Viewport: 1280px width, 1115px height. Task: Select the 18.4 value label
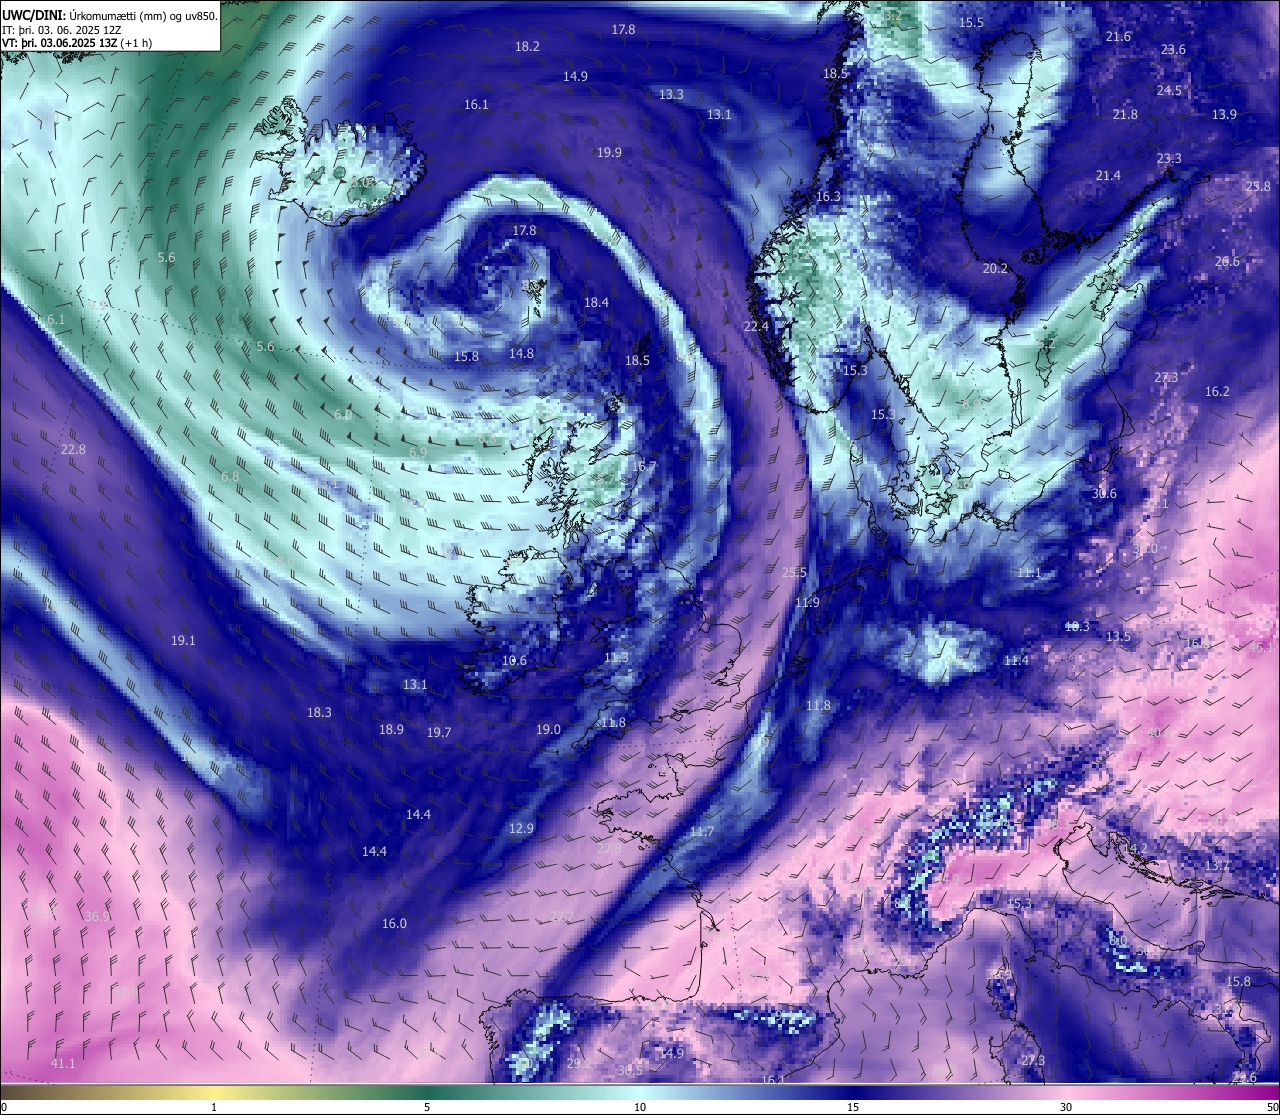(596, 303)
